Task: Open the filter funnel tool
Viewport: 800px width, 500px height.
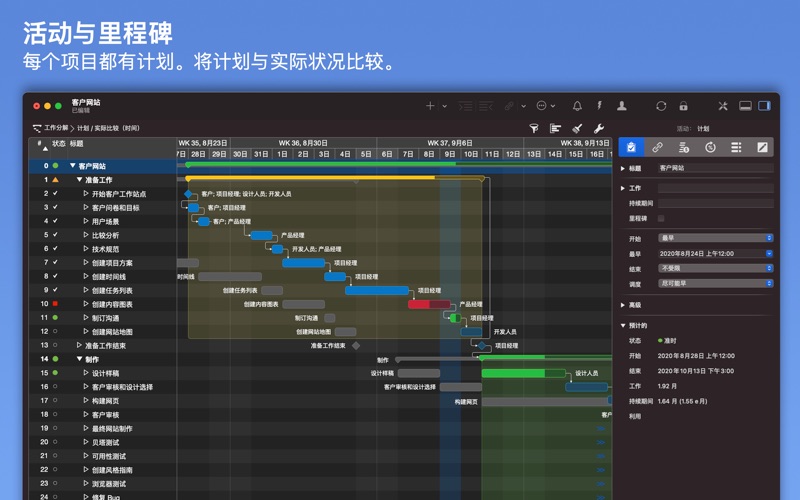Action: 533,129
